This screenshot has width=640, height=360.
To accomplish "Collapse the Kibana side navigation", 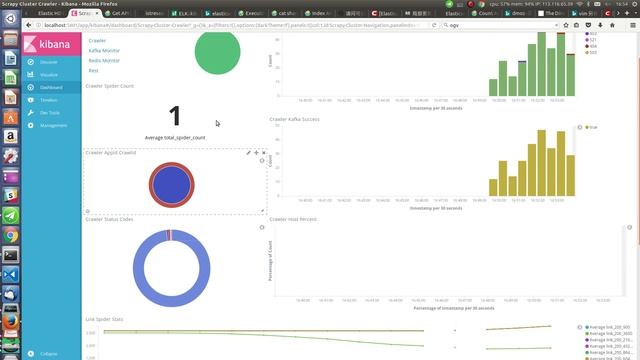I will 51,353.
